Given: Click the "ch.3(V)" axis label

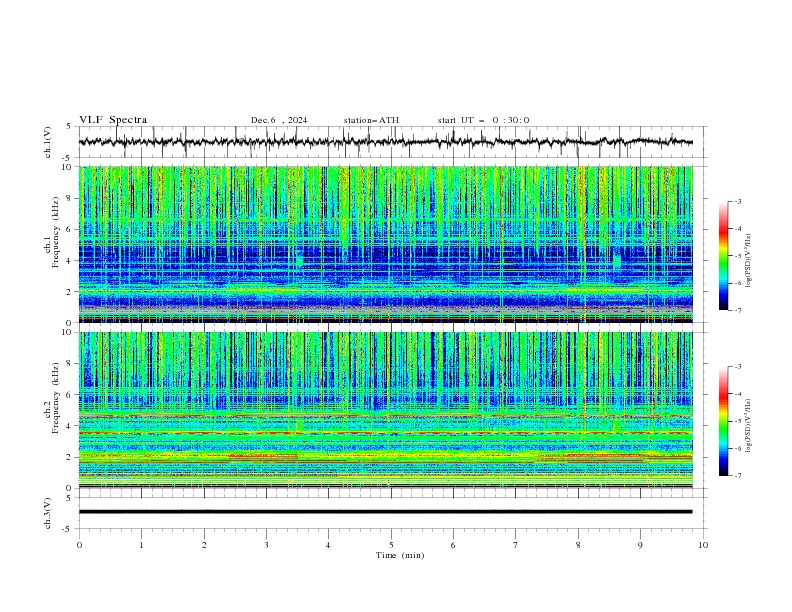Looking at the screenshot, I should point(48,513).
